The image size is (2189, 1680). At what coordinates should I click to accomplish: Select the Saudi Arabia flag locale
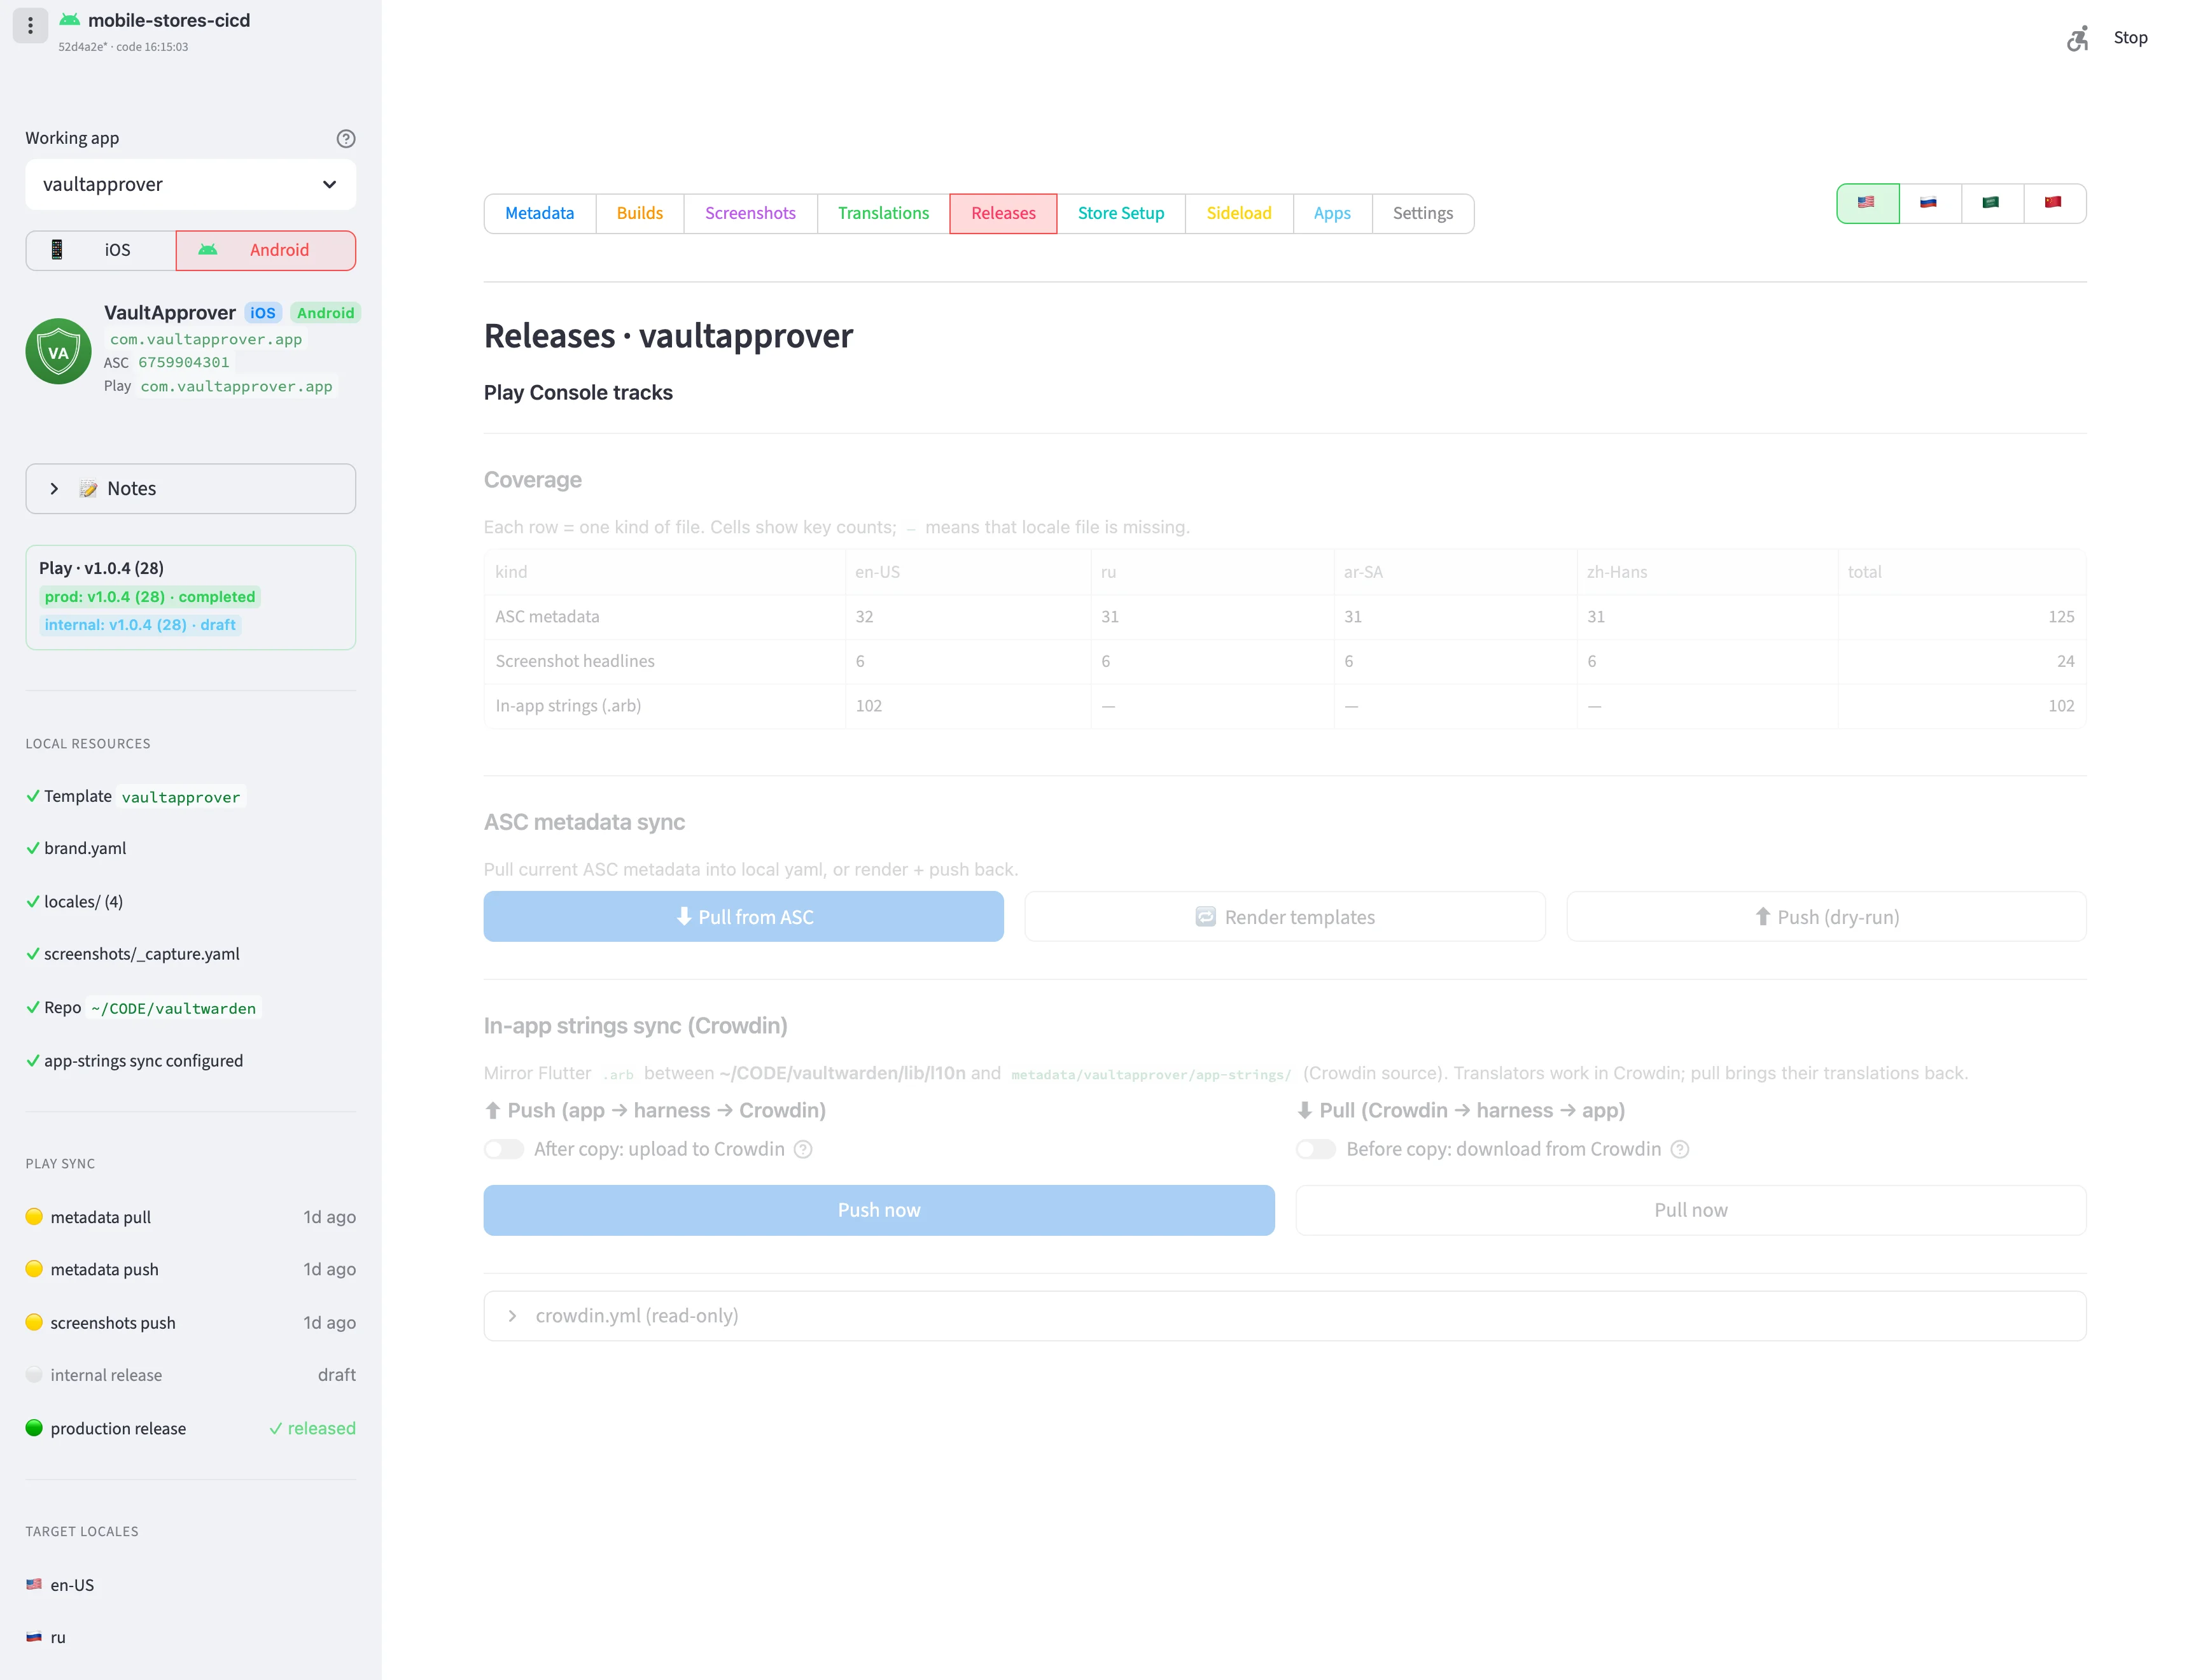point(1991,203)
